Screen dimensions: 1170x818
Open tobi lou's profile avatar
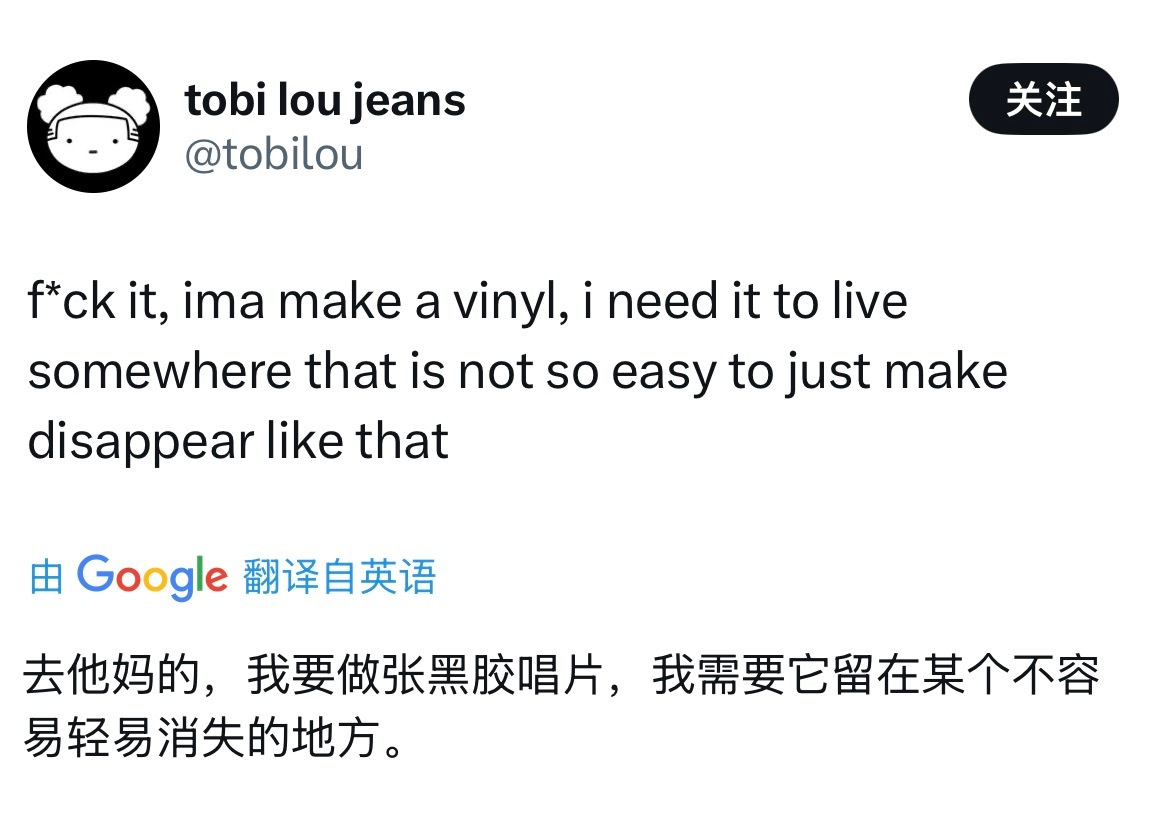pyautogui.click(x=93, y=127)
